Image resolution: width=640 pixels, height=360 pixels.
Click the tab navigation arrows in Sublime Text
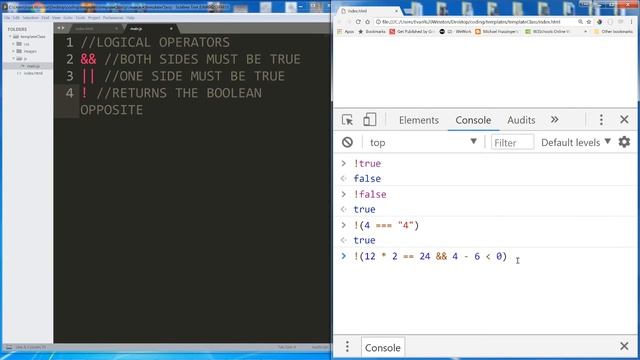click(x=60, y=28)
